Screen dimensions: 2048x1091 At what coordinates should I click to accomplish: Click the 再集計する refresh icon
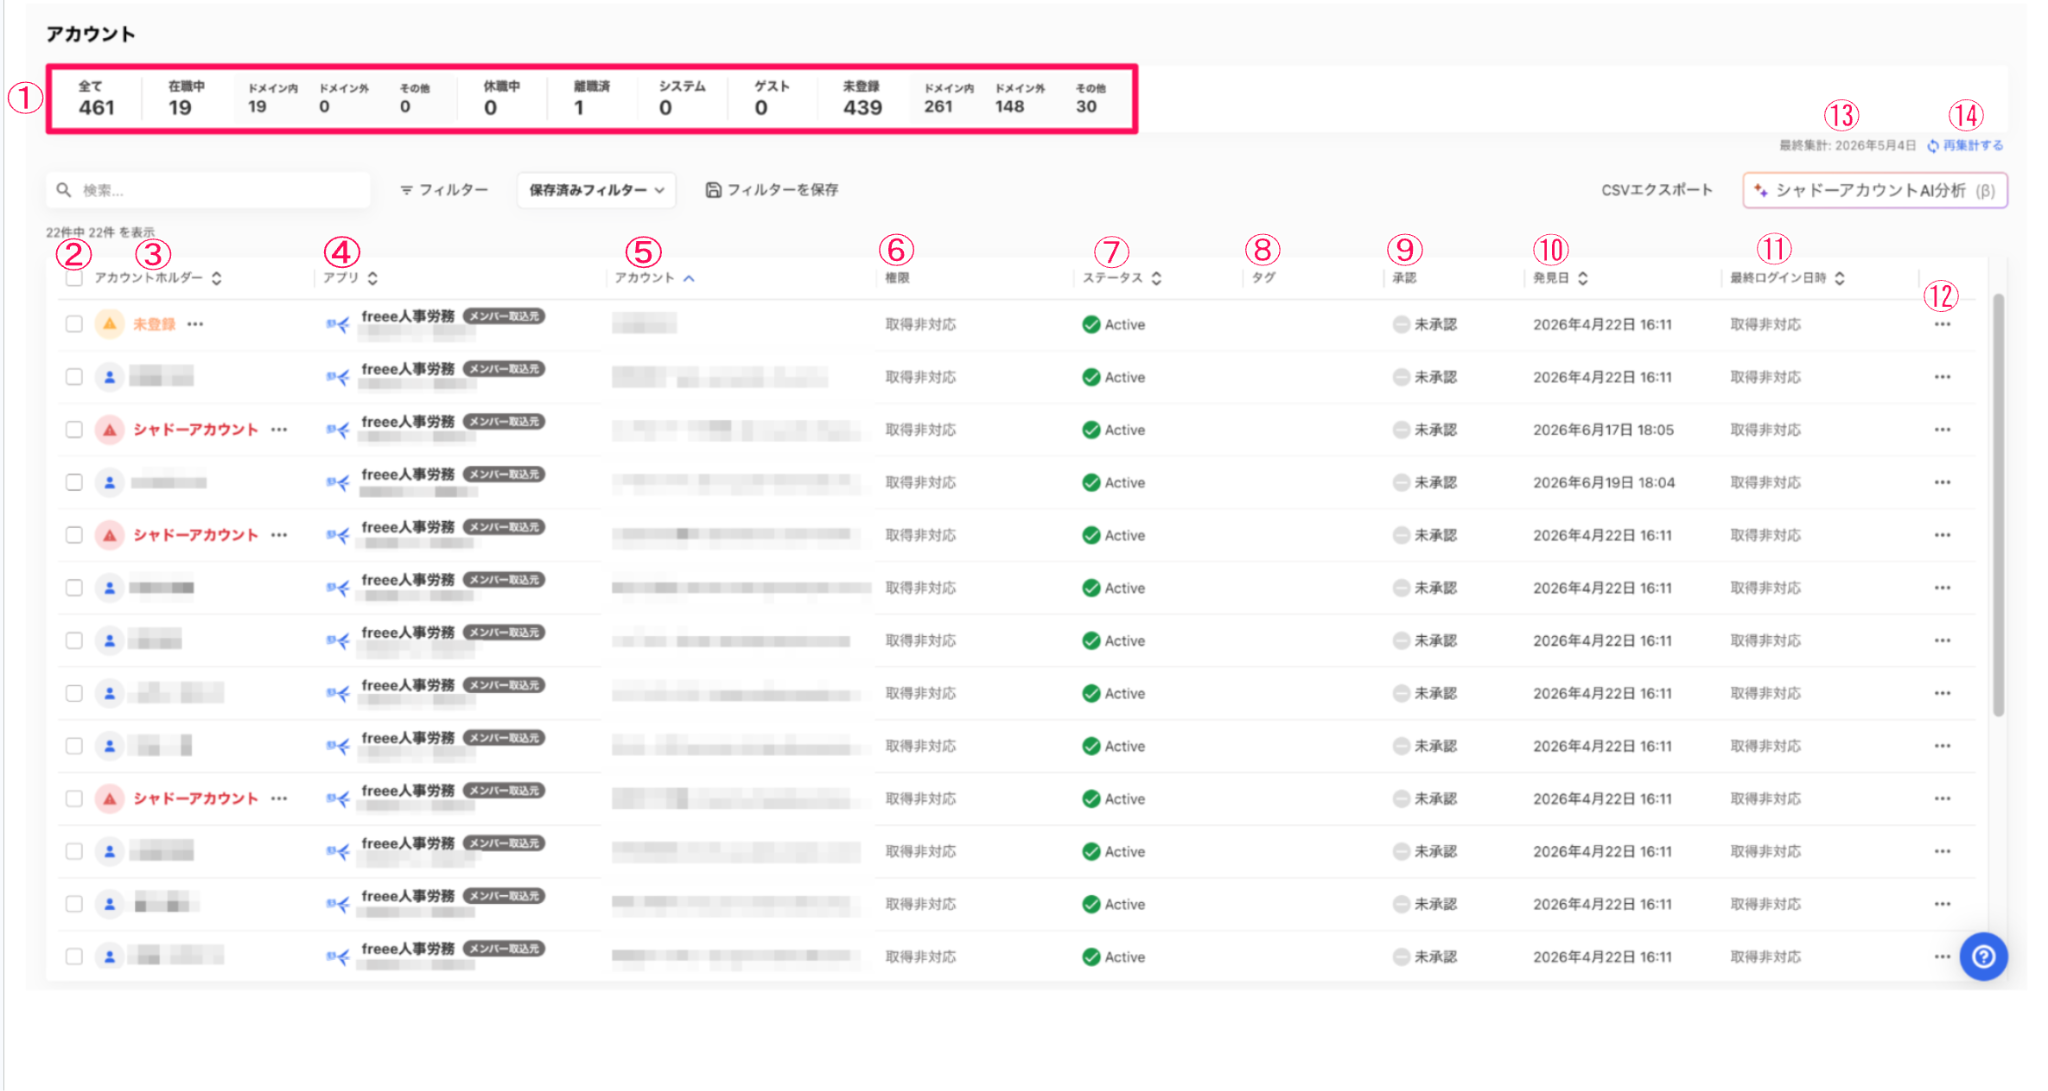coord(1933,146)
